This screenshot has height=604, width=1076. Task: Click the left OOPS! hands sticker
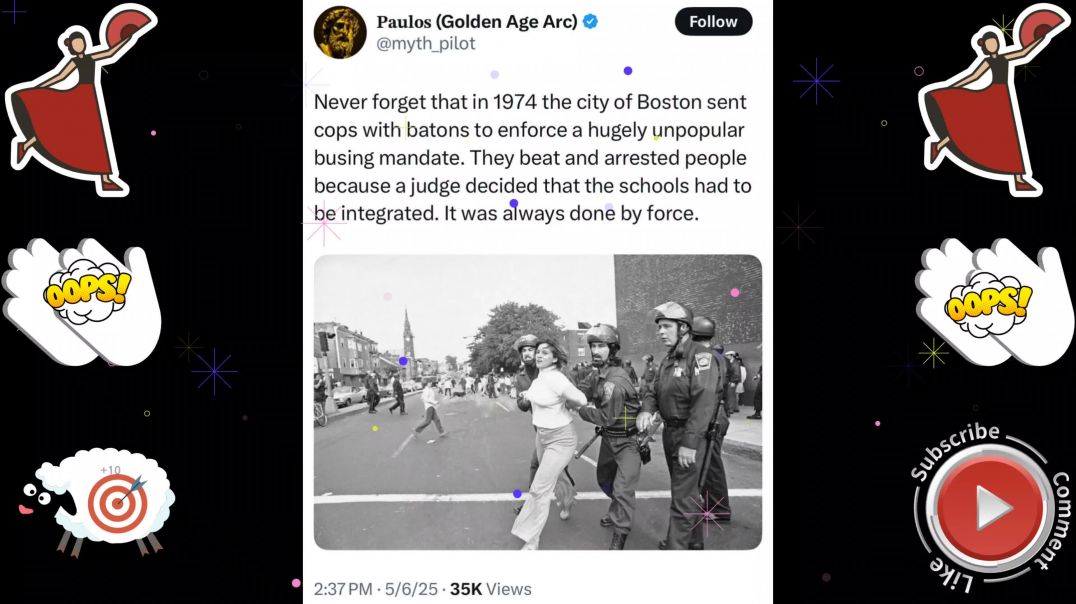pyautogui.click(x=82, y=302)
